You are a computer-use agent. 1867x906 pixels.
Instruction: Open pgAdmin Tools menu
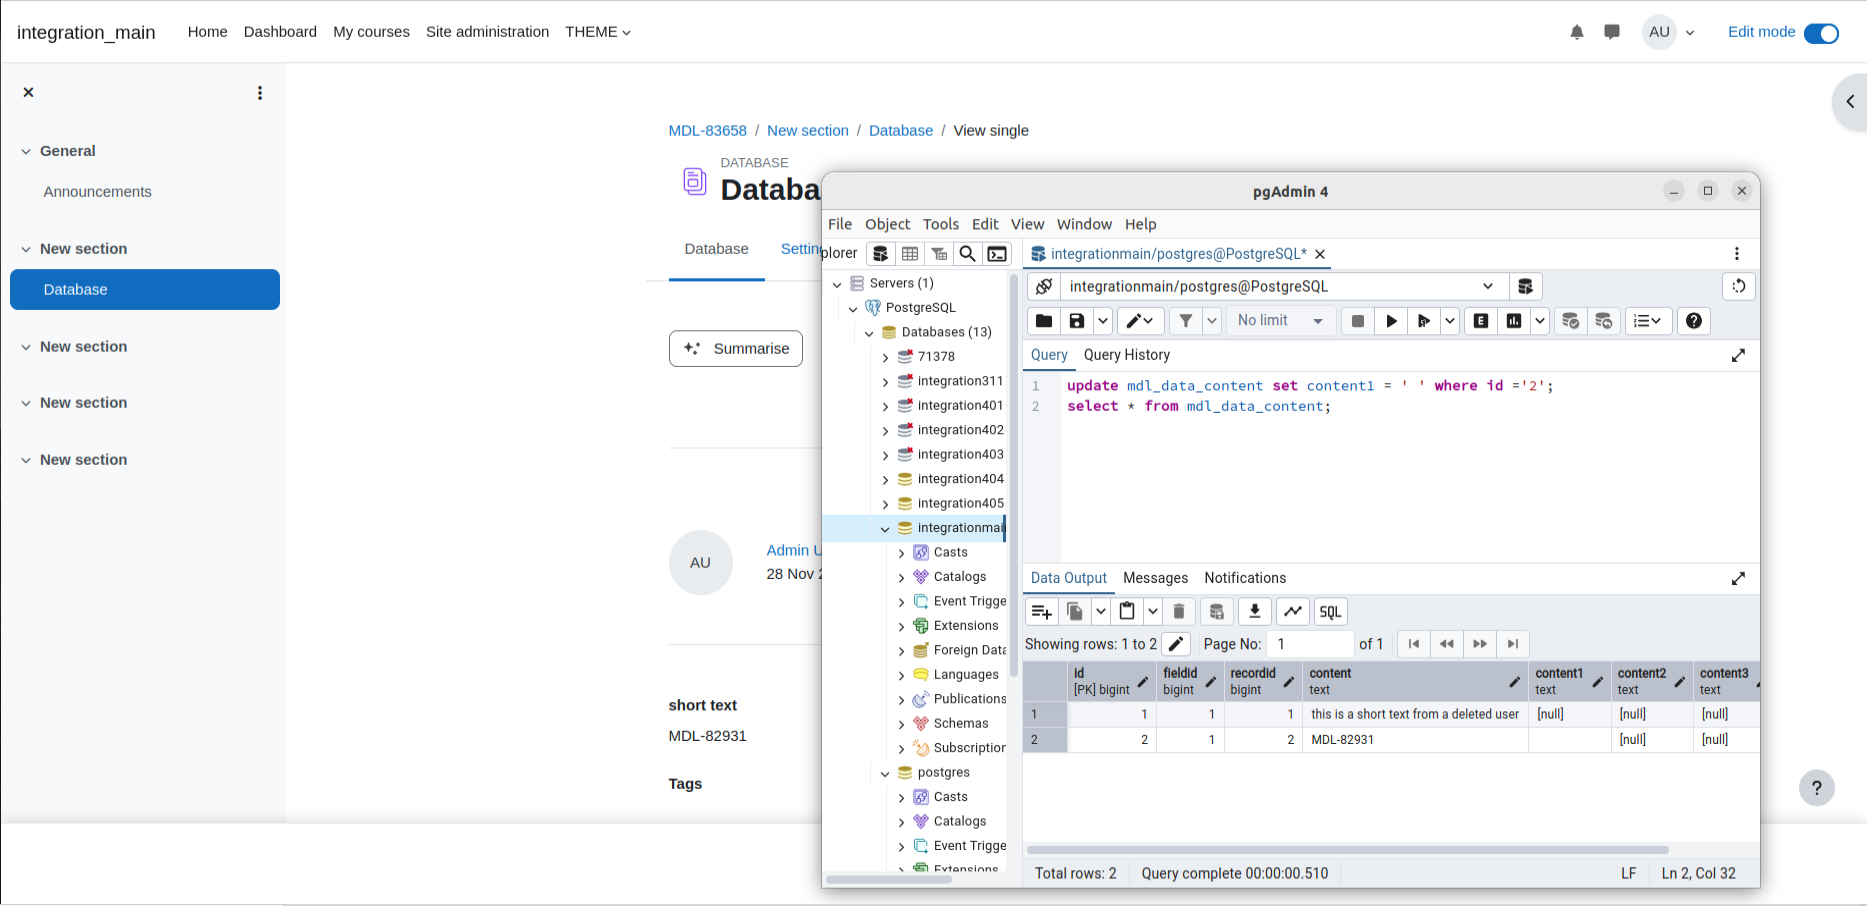[940, 224]
